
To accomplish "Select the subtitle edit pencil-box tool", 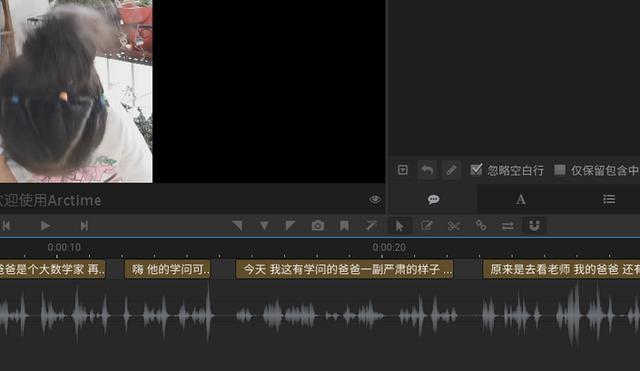I will [427, 225].
